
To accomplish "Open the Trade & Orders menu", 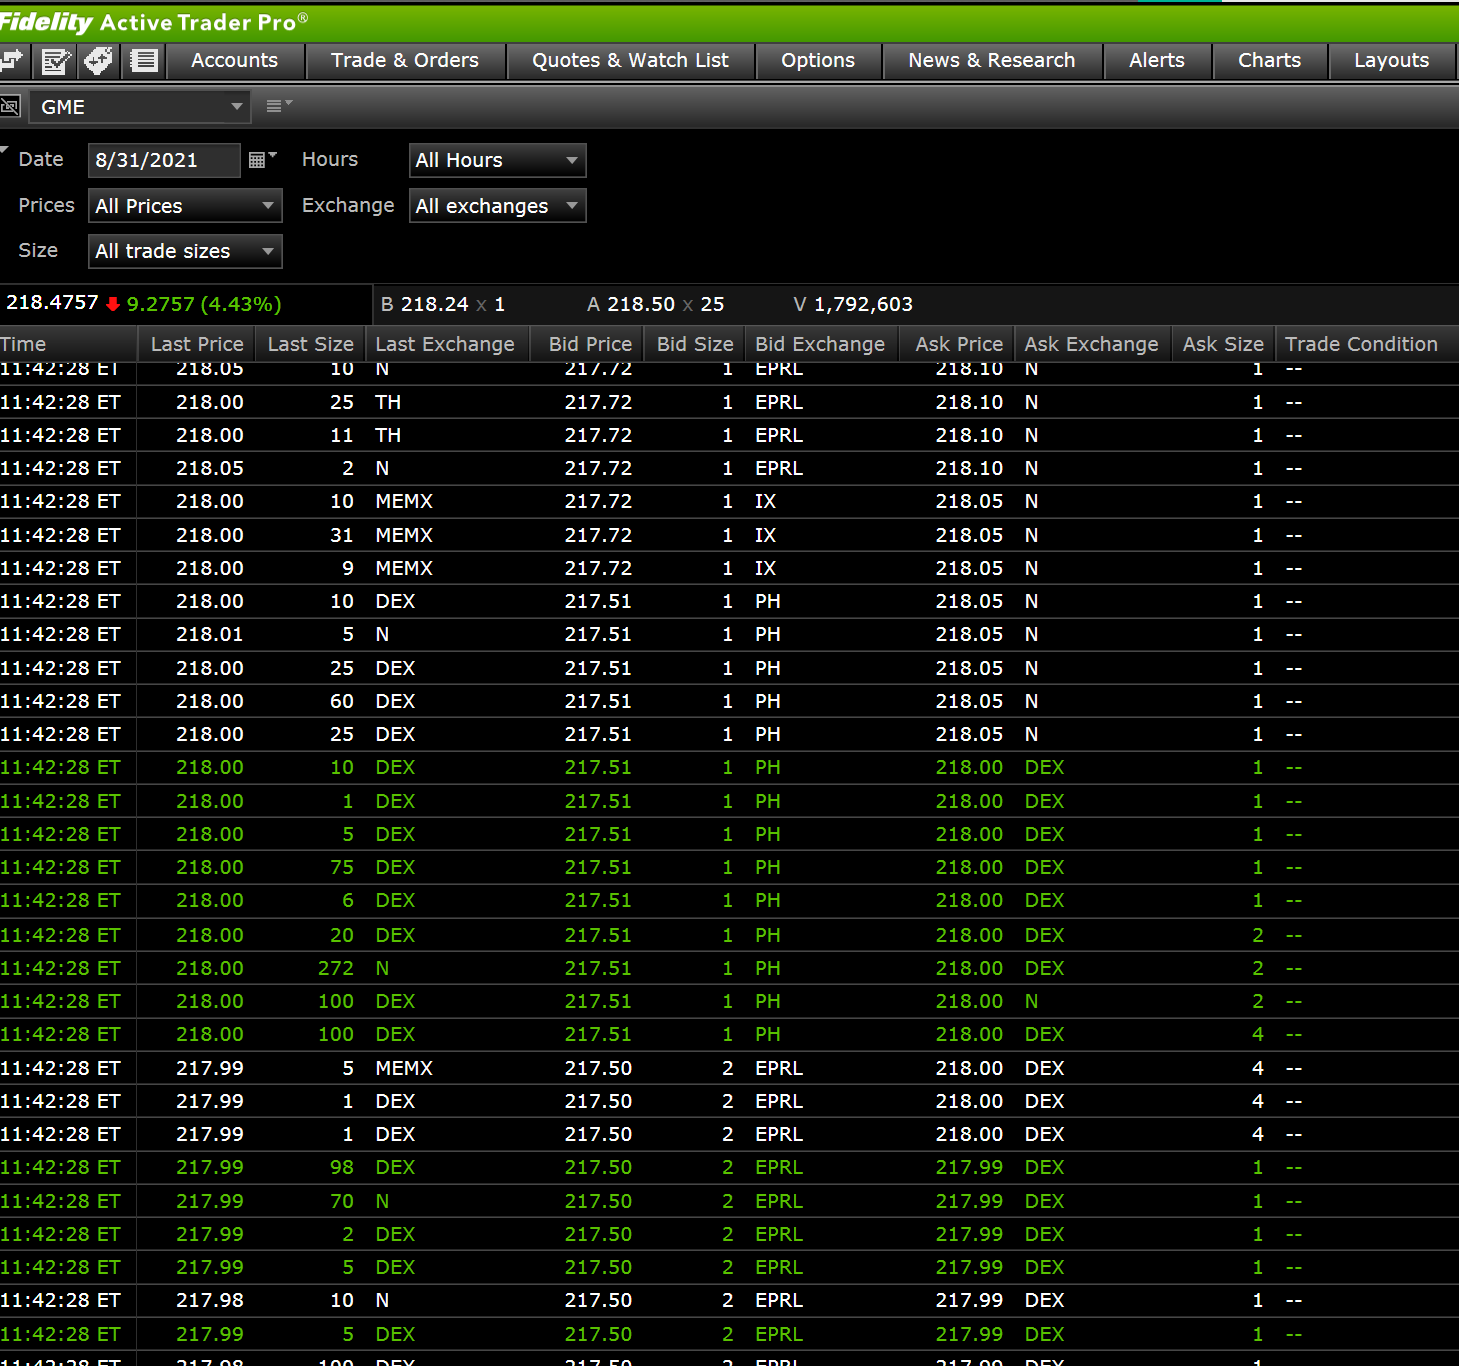I will [405, 61].
